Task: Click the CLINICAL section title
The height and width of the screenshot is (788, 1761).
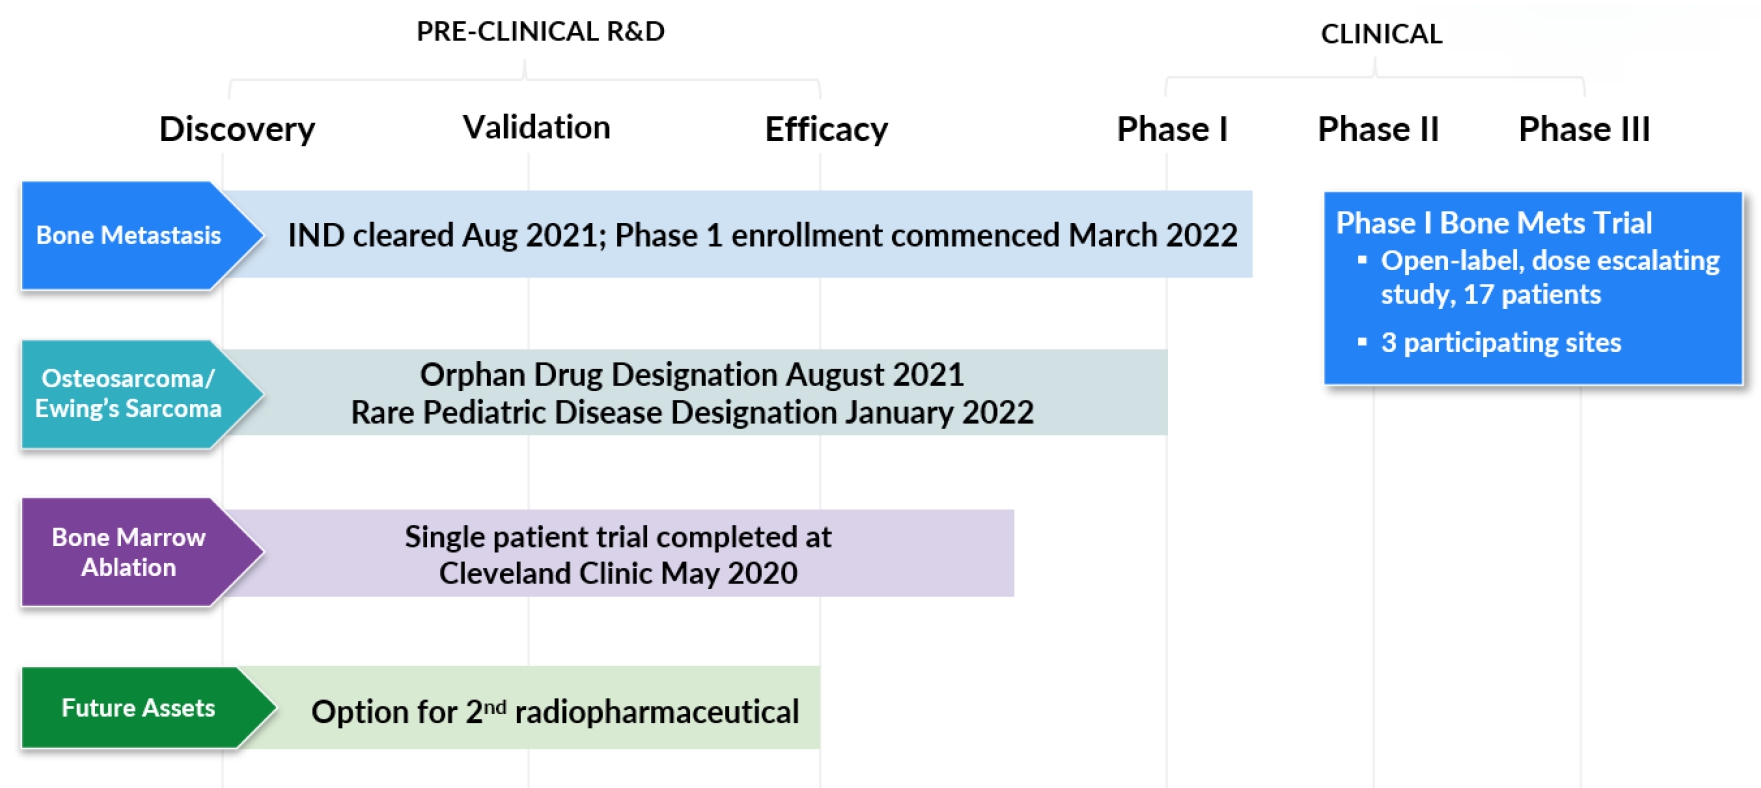Action: coord(1381,34)
